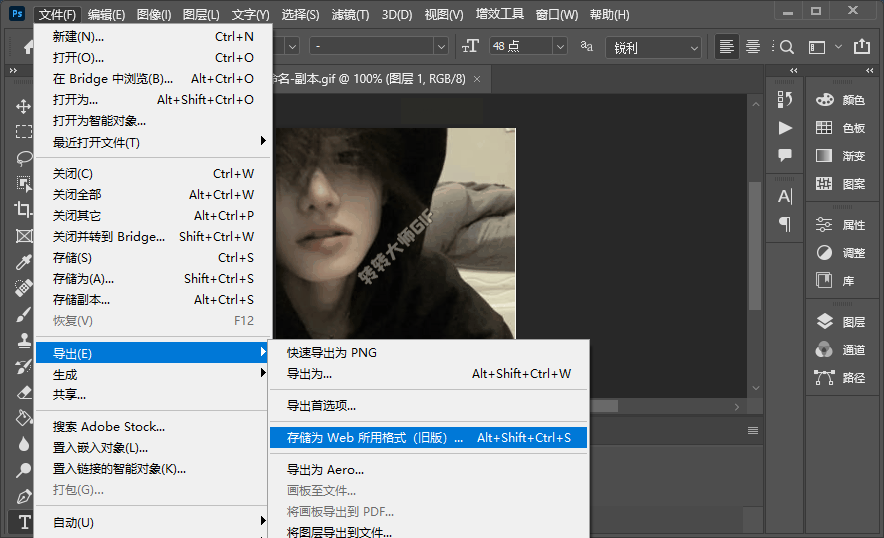884x538 pixels.
Task: Select the Brush tool
Action: pyautogui.click(x=23, y=314)
